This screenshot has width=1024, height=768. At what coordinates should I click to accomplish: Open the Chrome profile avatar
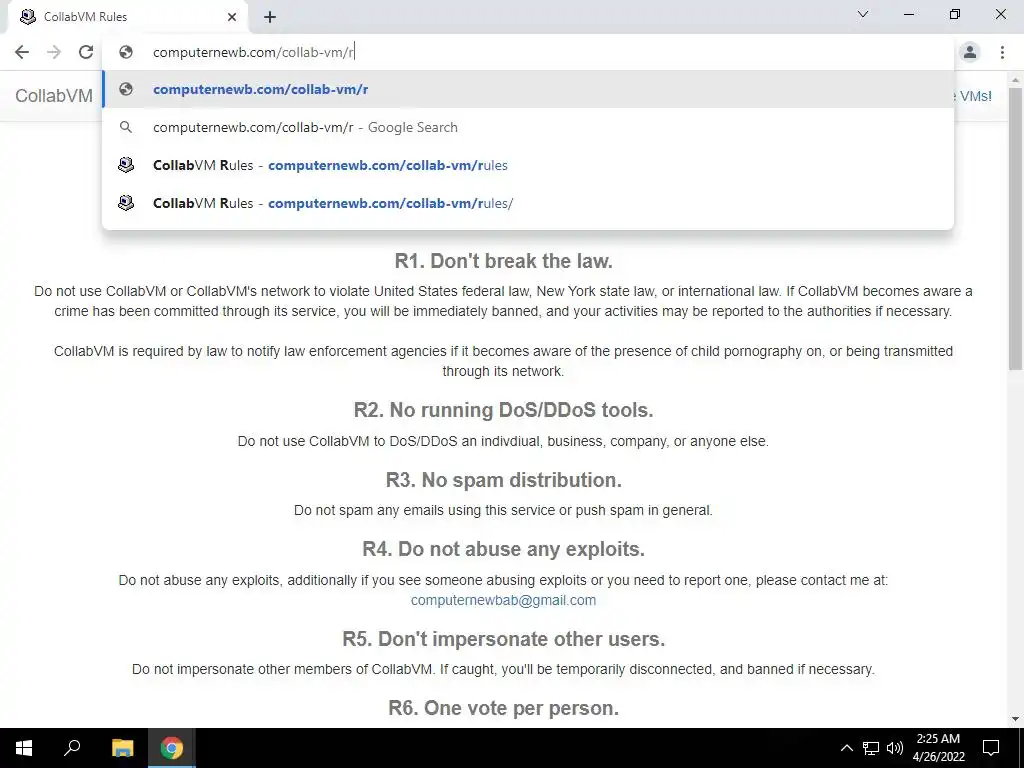(970, 52)
